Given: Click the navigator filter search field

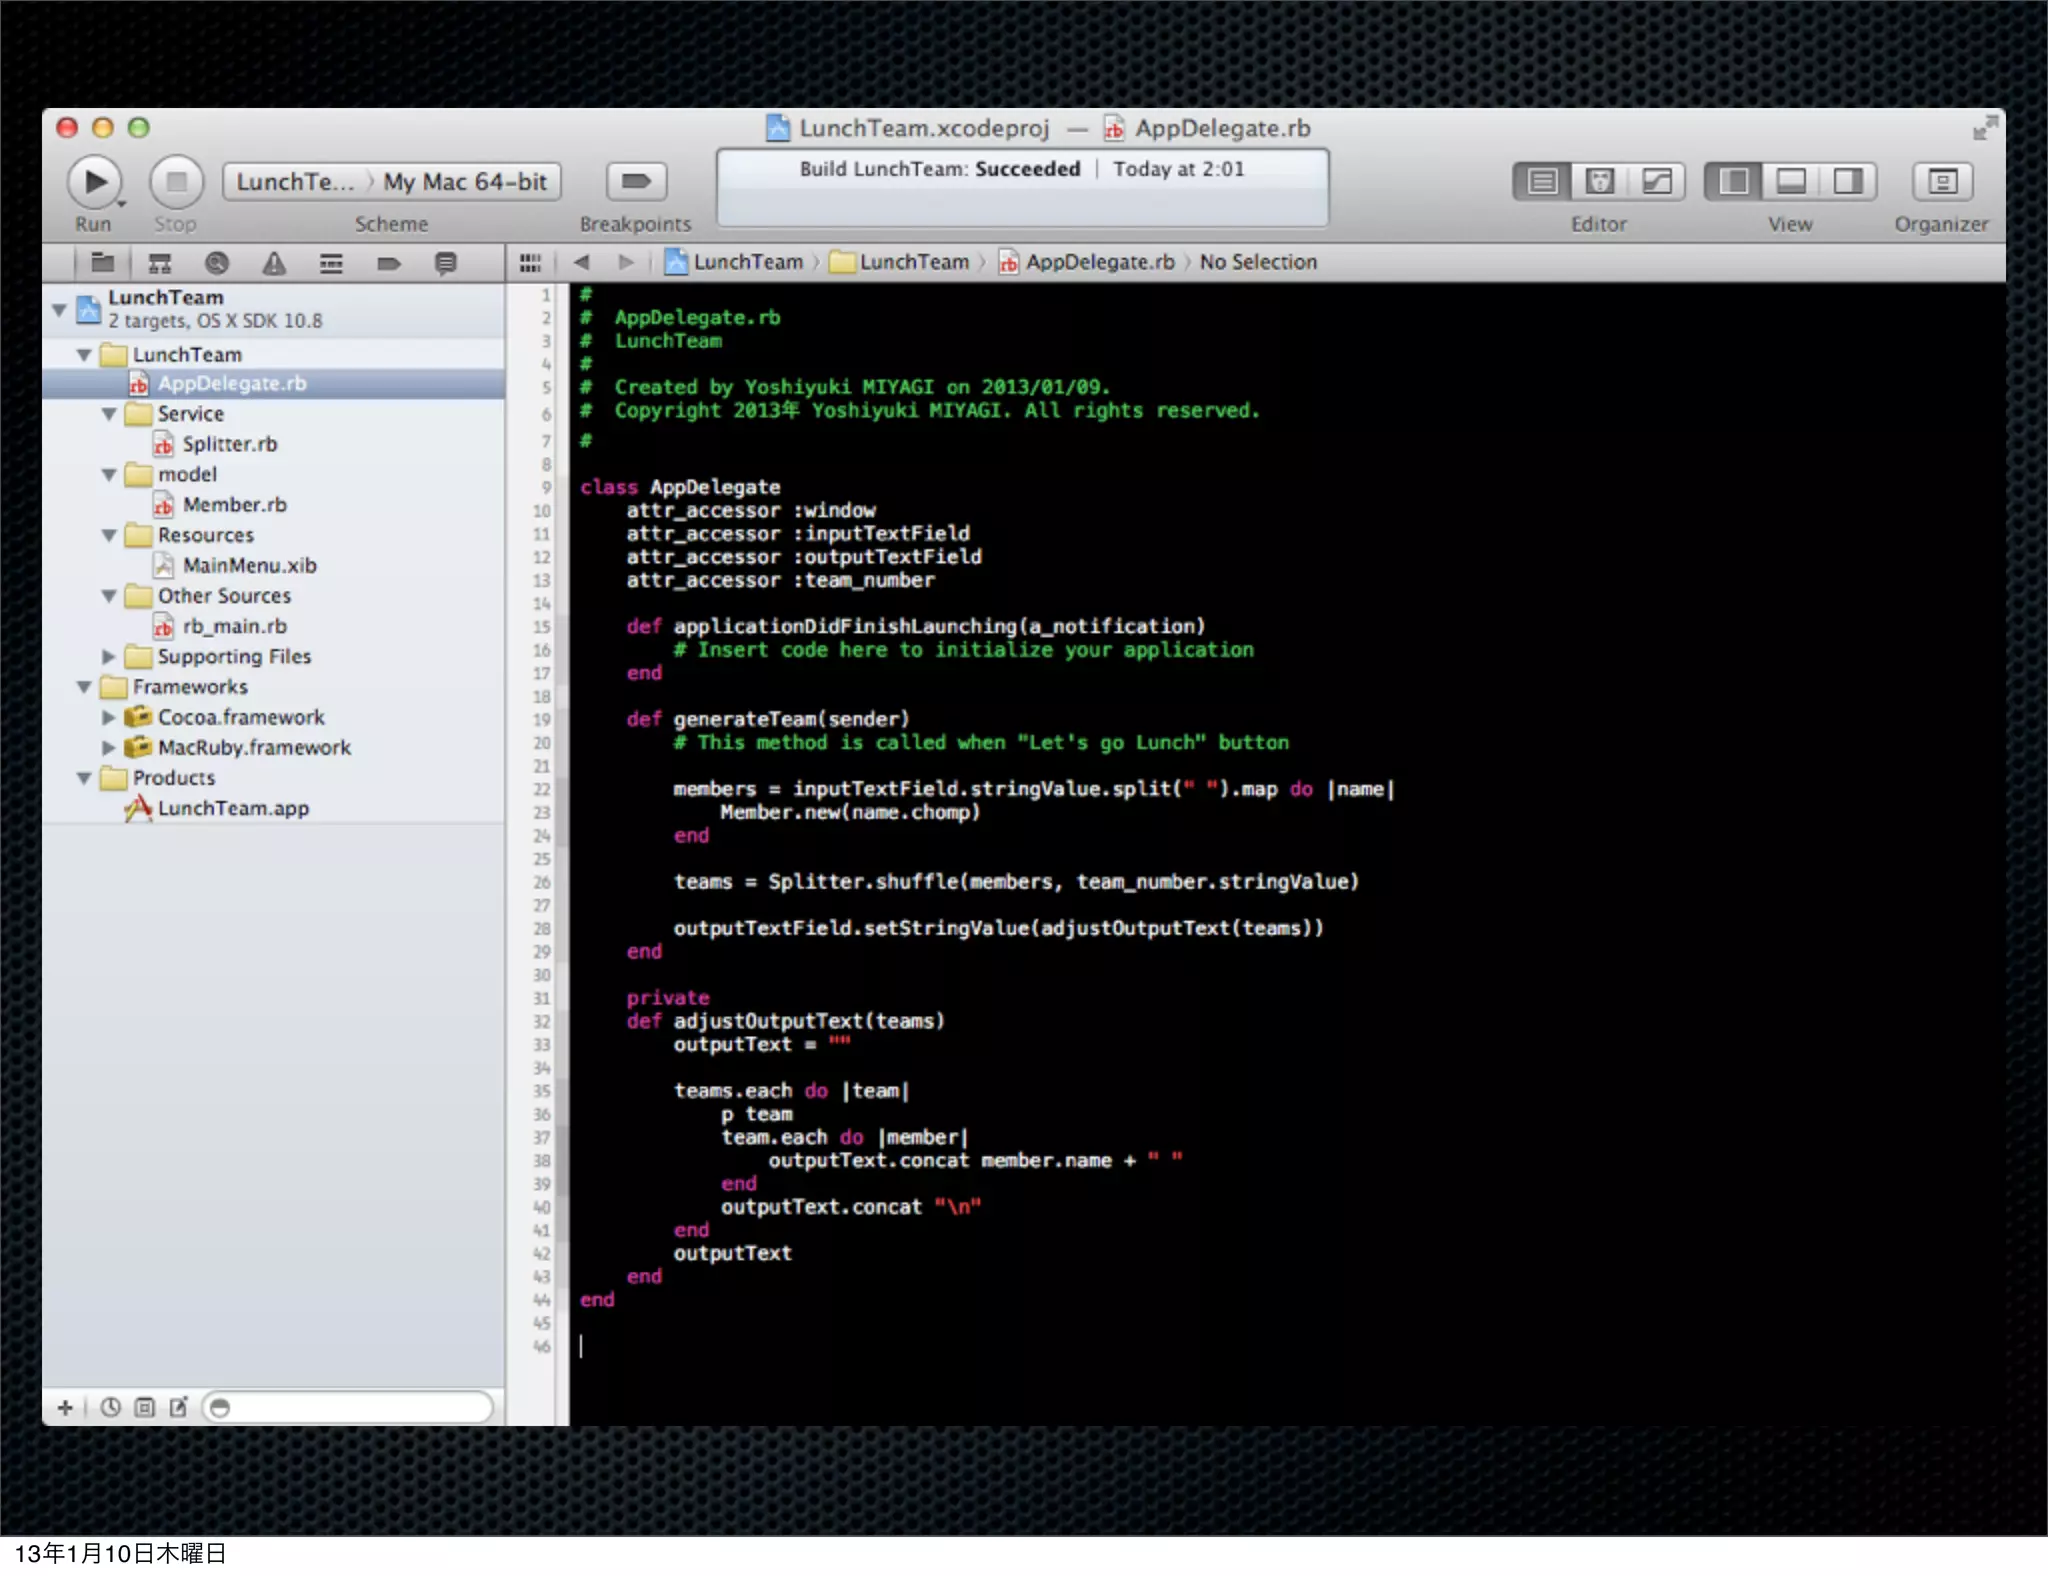Looking at the screenshot, I should point(350,1408).
